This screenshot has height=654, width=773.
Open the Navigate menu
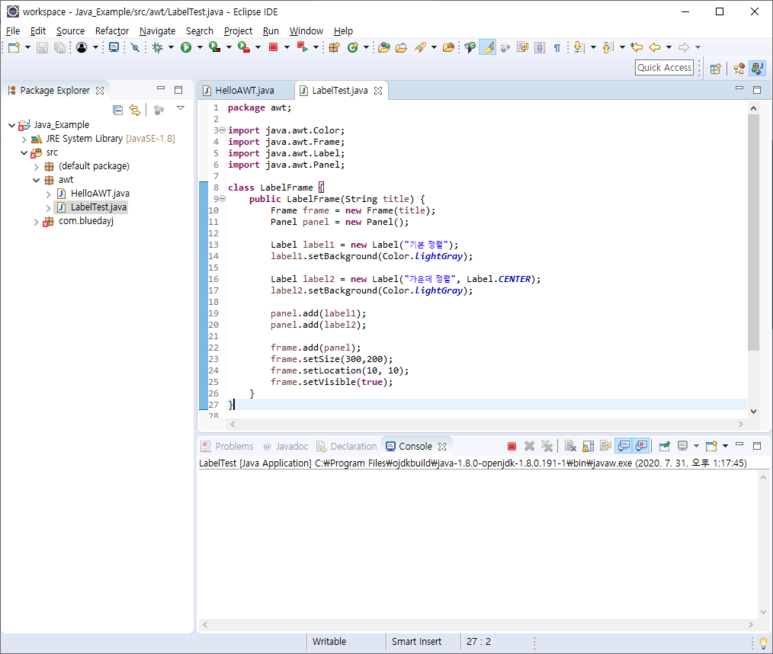coord(157,31)
